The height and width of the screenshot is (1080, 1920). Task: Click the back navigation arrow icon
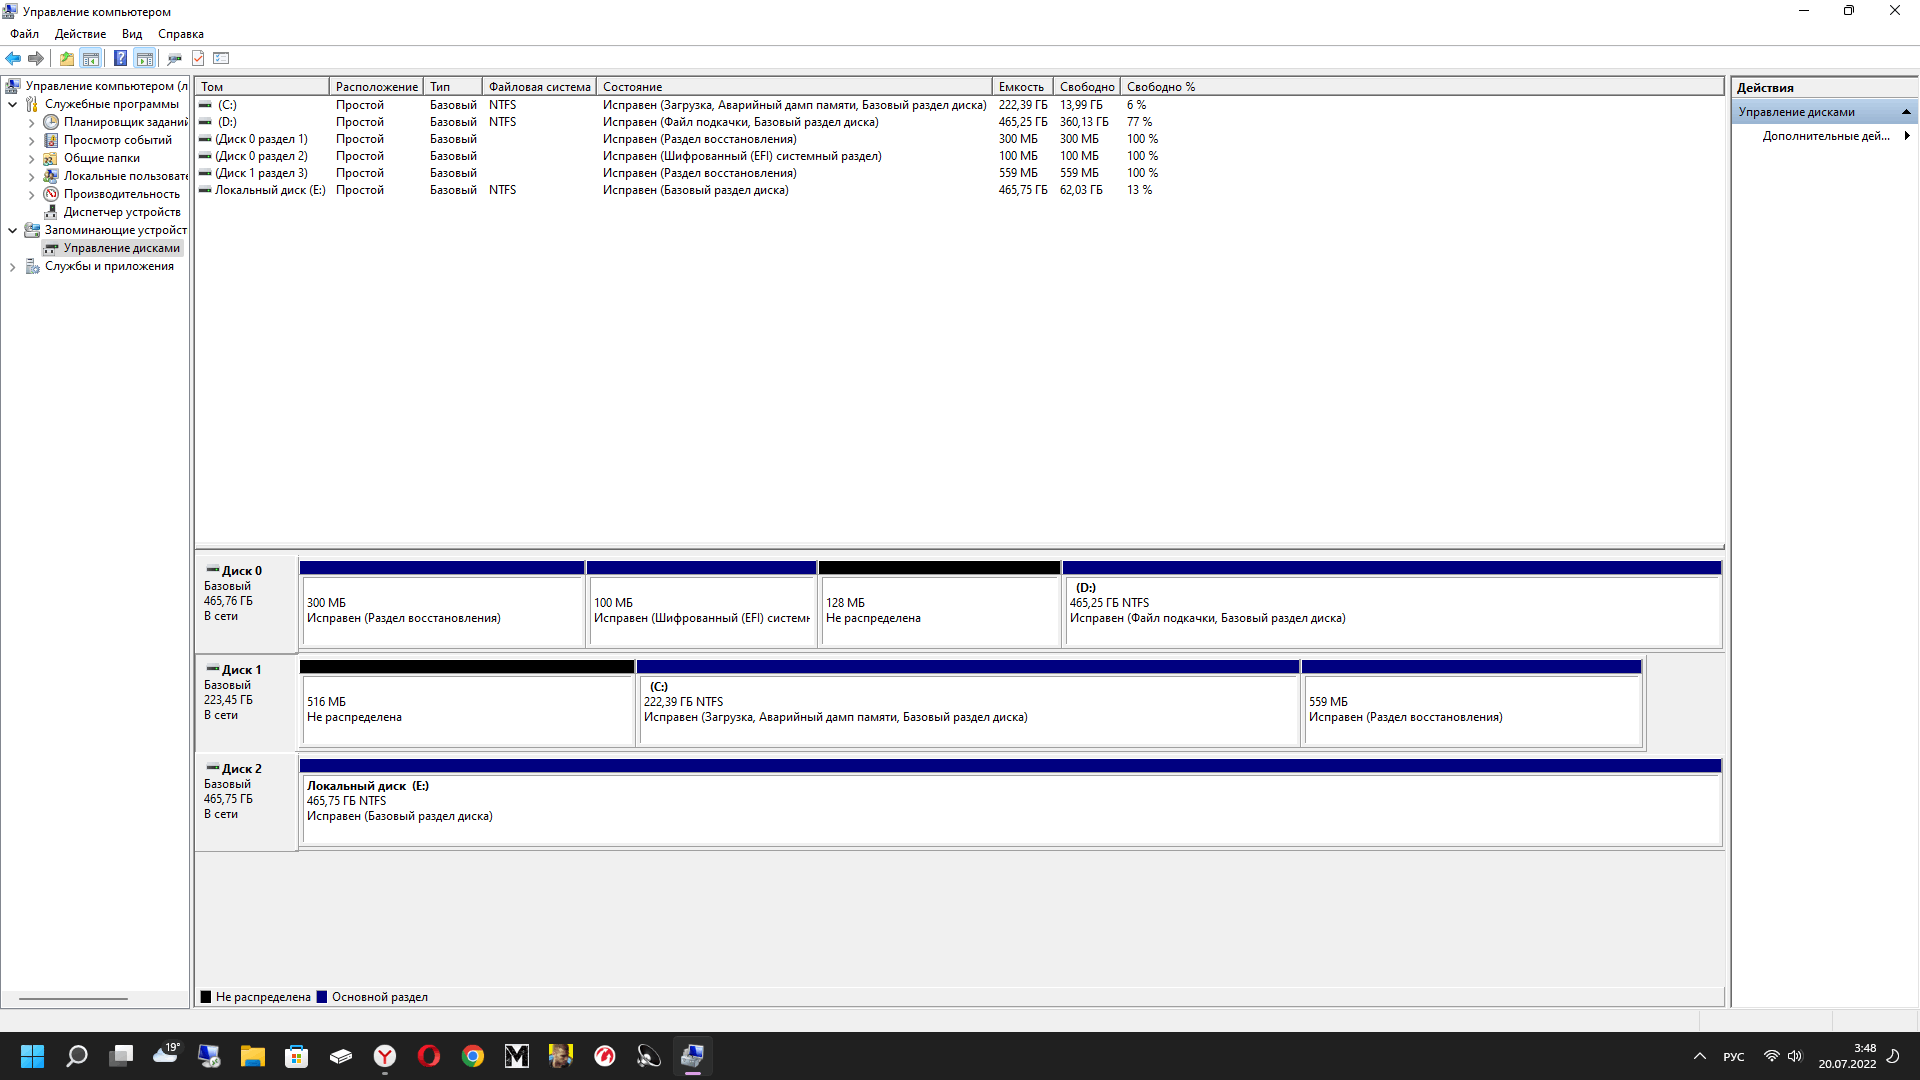15,57
